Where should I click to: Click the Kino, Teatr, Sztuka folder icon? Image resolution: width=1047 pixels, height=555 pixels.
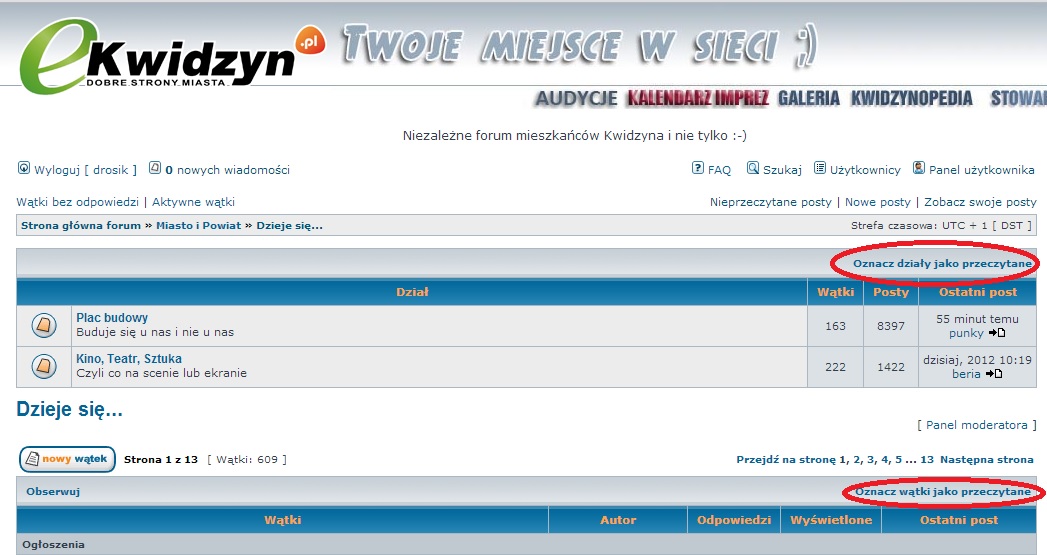tap(44, 366)
